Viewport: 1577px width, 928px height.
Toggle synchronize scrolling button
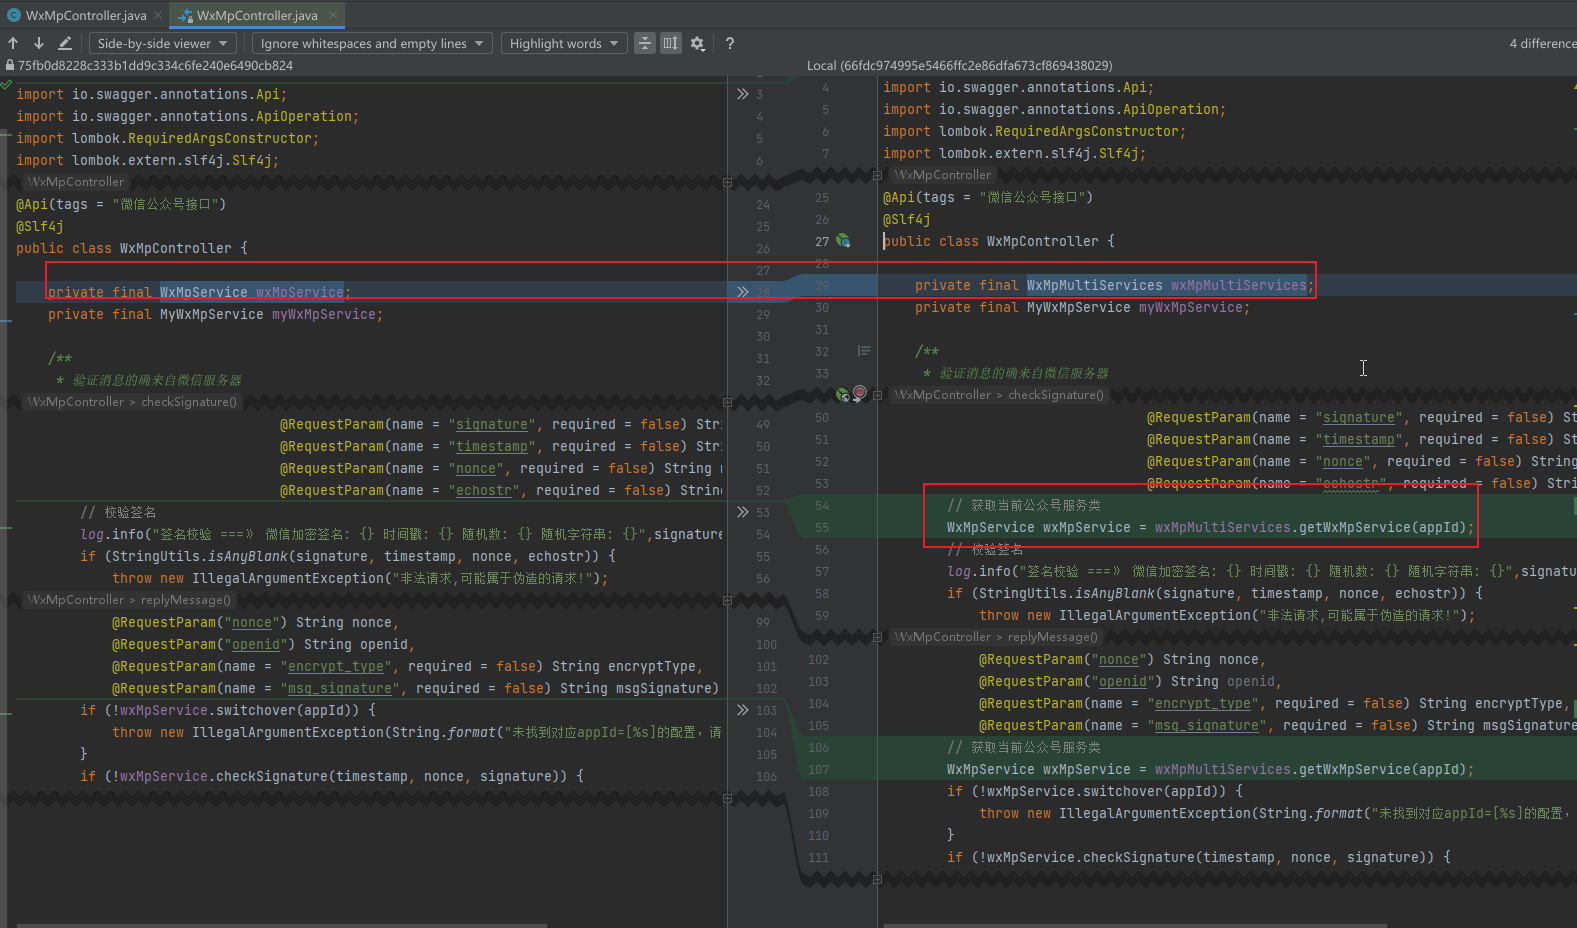point(671,43)
